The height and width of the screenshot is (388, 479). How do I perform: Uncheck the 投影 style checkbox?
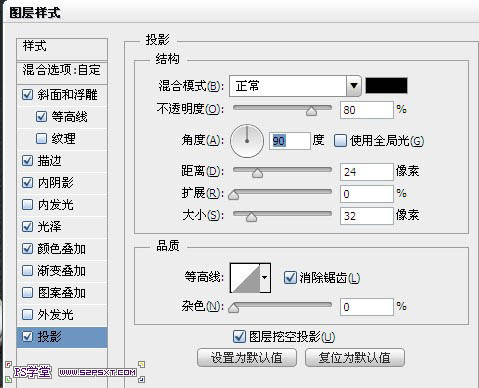pyautogui.click(x=27, y=336)
